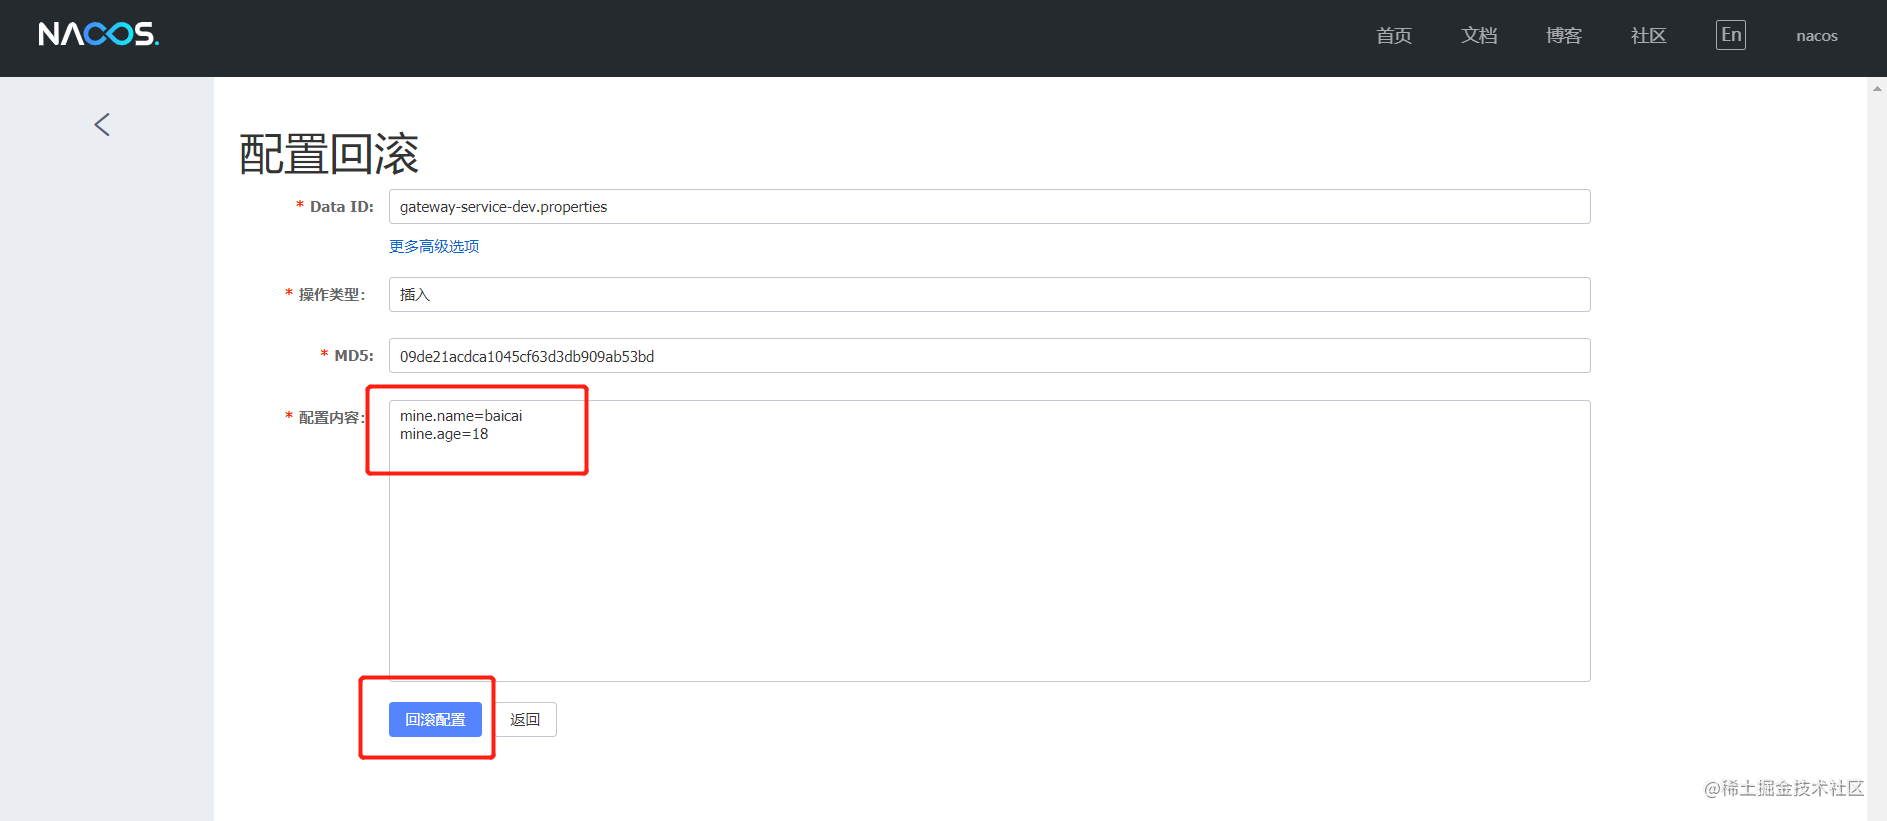This screenshot has width=1887, height=821.
Task: Click the 配置回滚 page heading
Action: pyautogui.click(x=329, y=154)
